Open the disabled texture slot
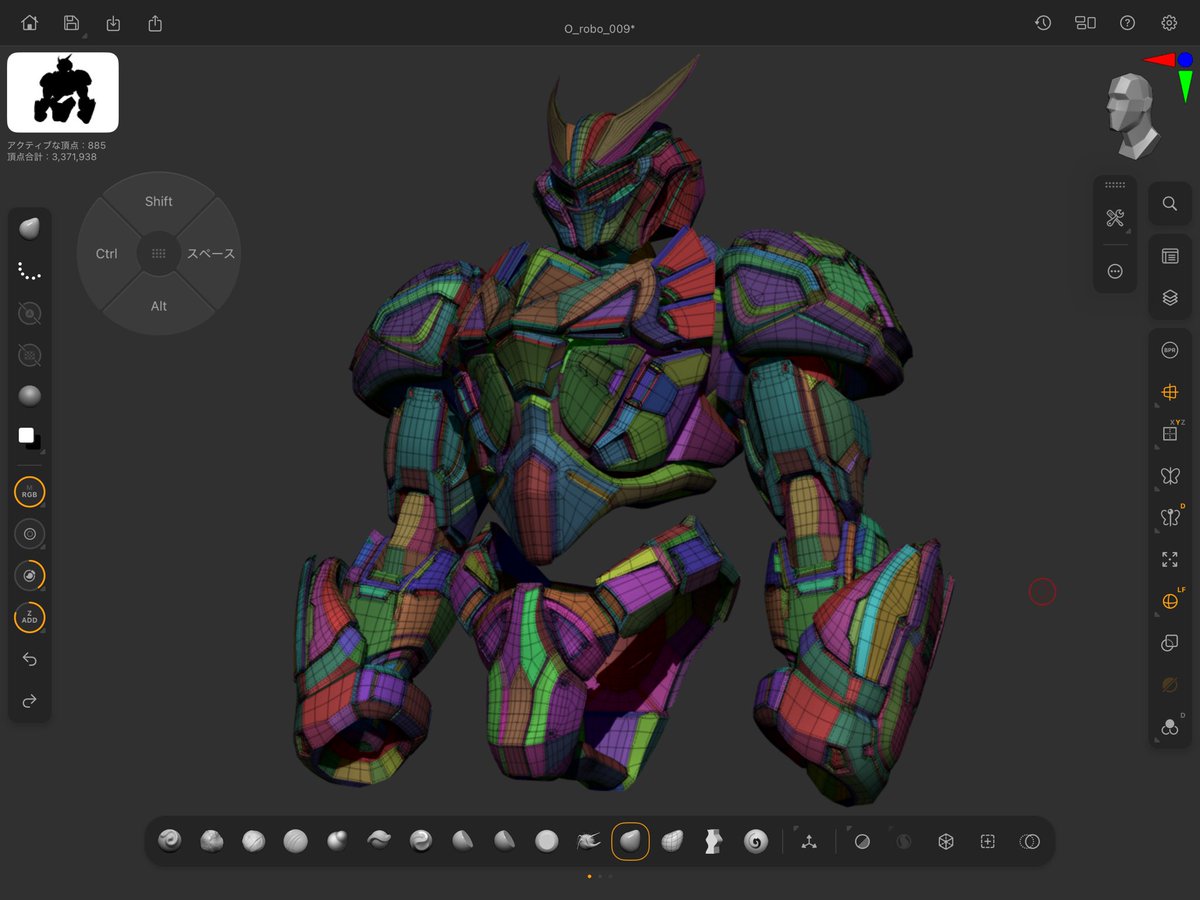The image size is (1200, 900). point(30,355)
